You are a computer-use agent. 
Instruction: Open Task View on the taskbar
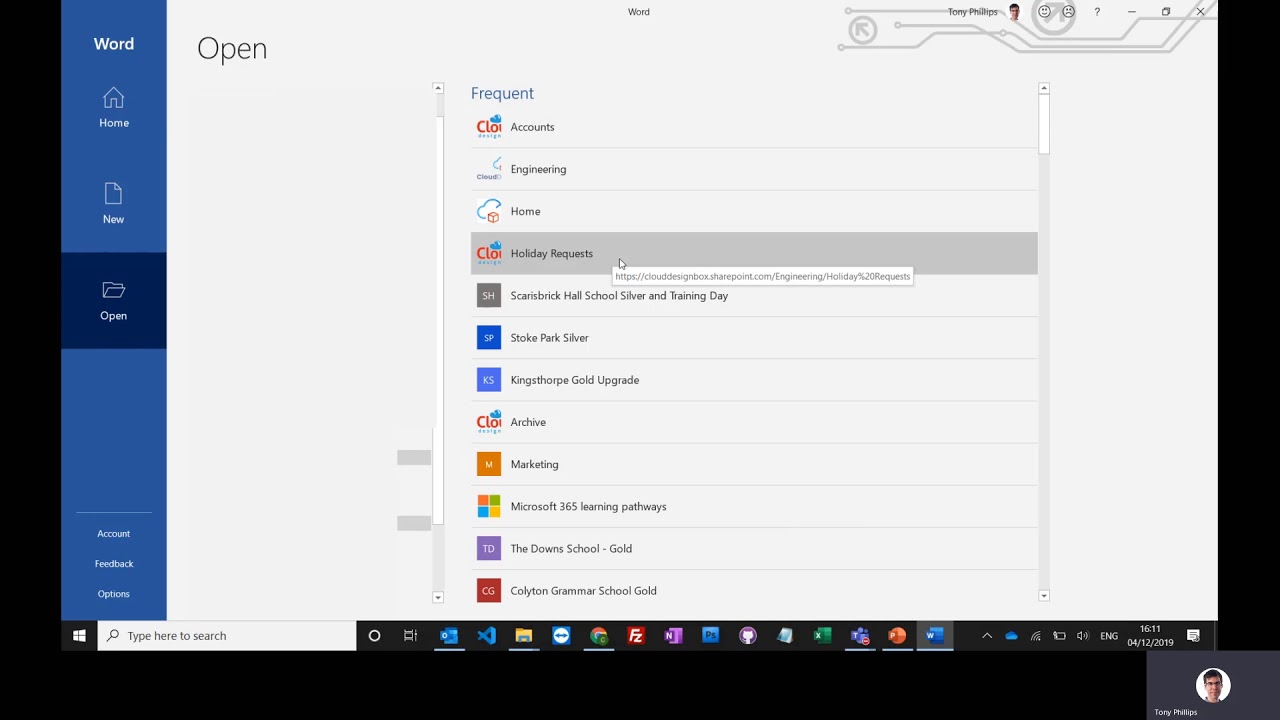(x=410, y=635)
